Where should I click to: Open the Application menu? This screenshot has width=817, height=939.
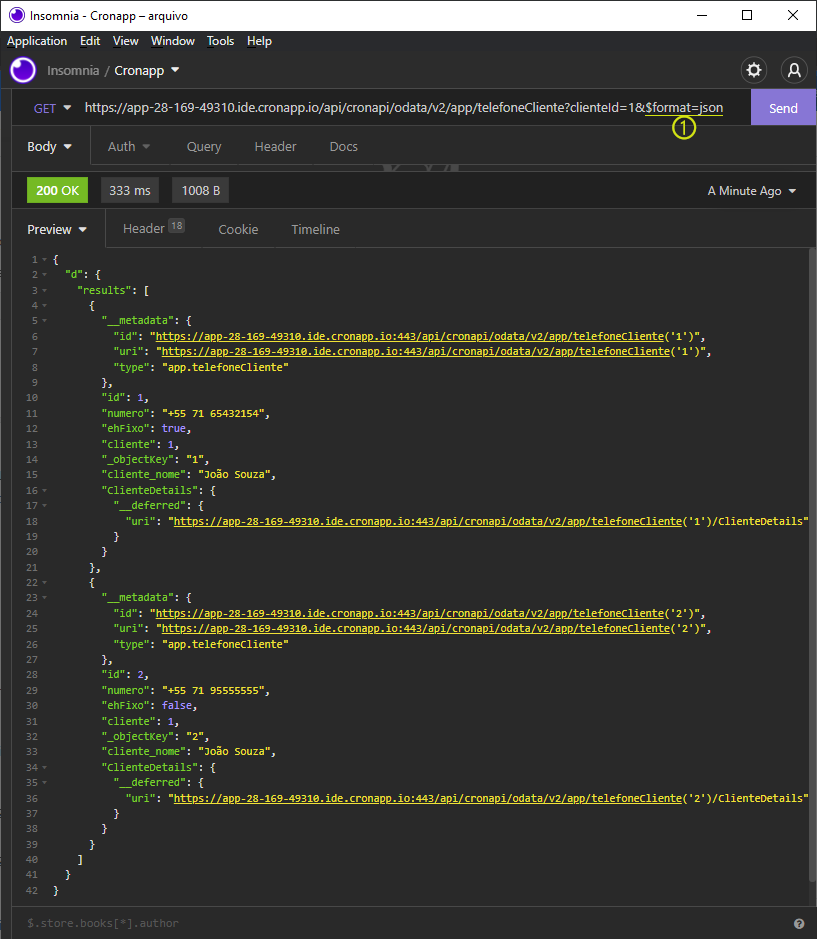pos(37,41)
